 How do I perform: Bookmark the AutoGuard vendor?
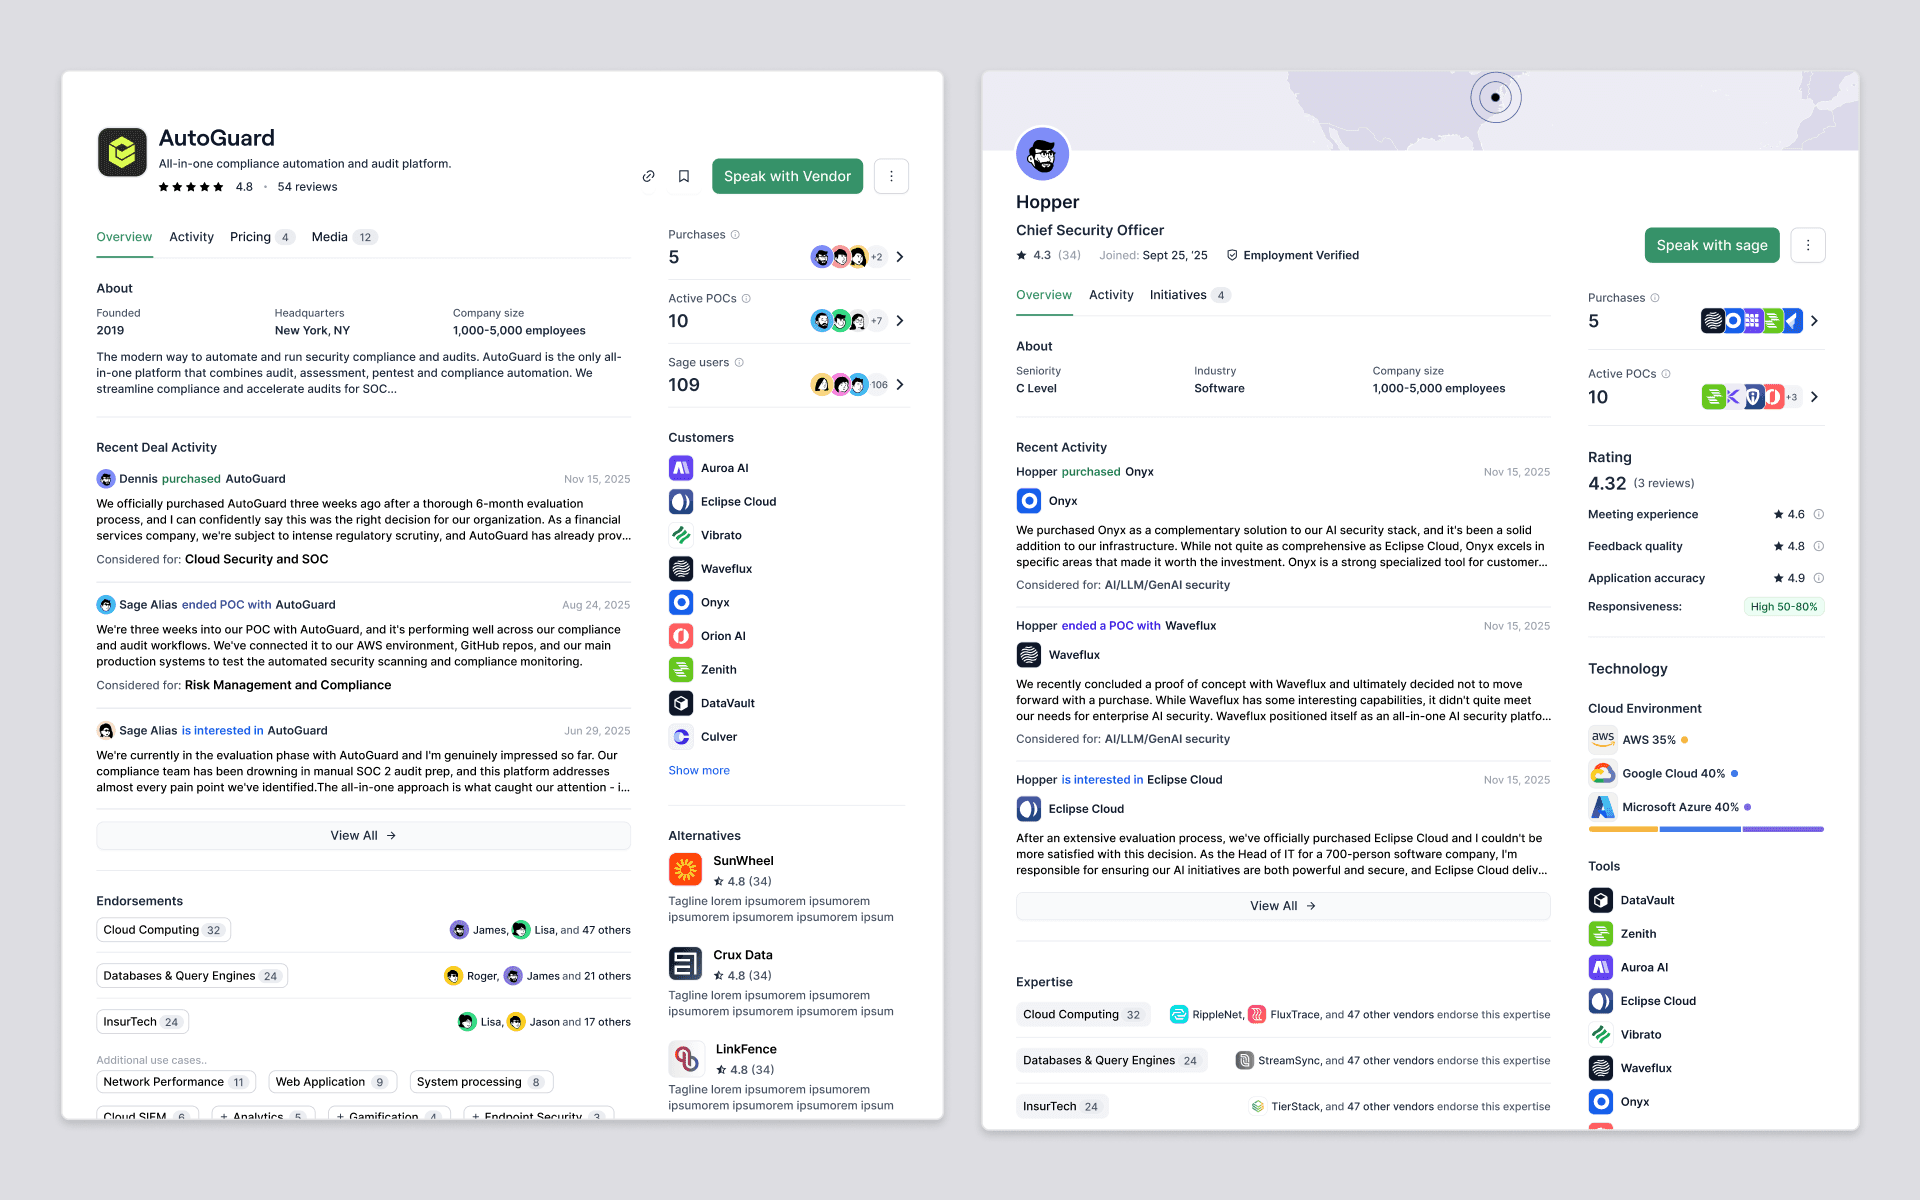tap(684, 176)
